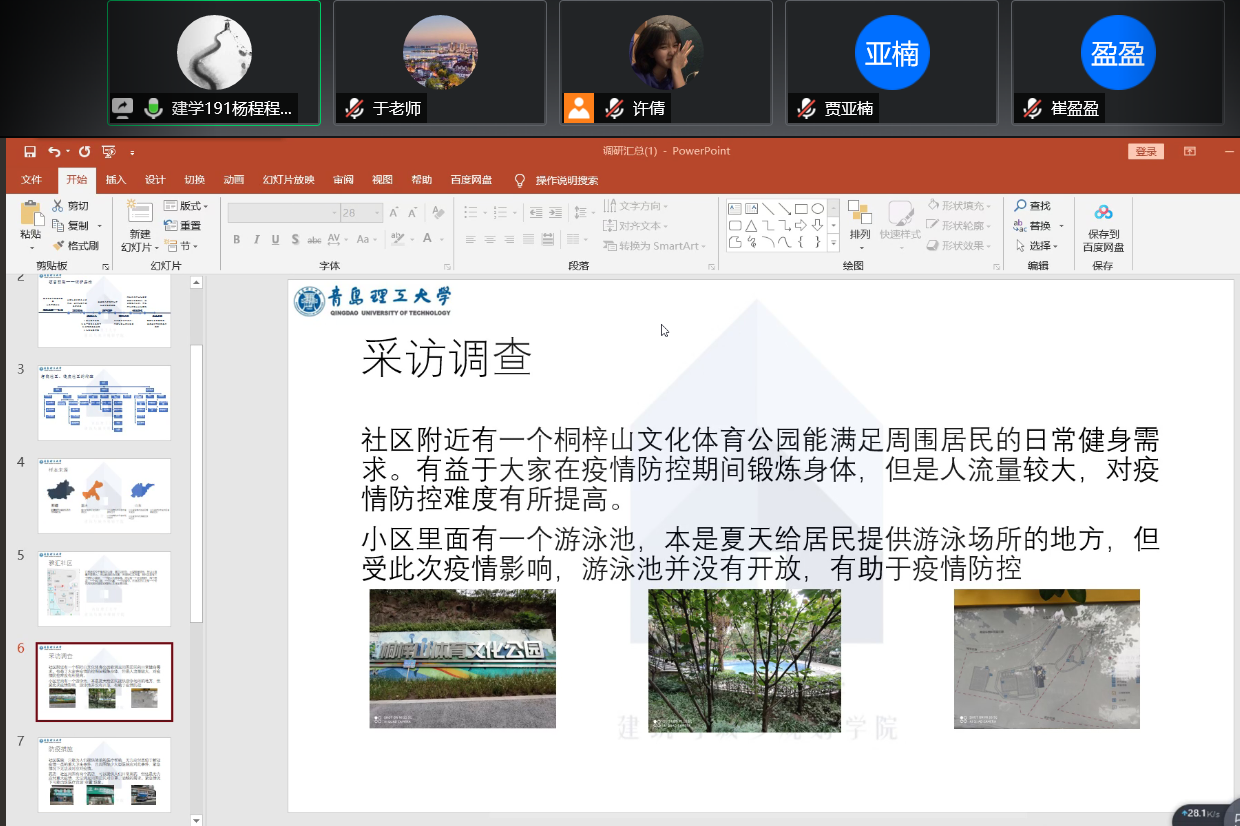Click the Sign in (登录) button
Screen dimensions: 1240x826
(1146, 152)
